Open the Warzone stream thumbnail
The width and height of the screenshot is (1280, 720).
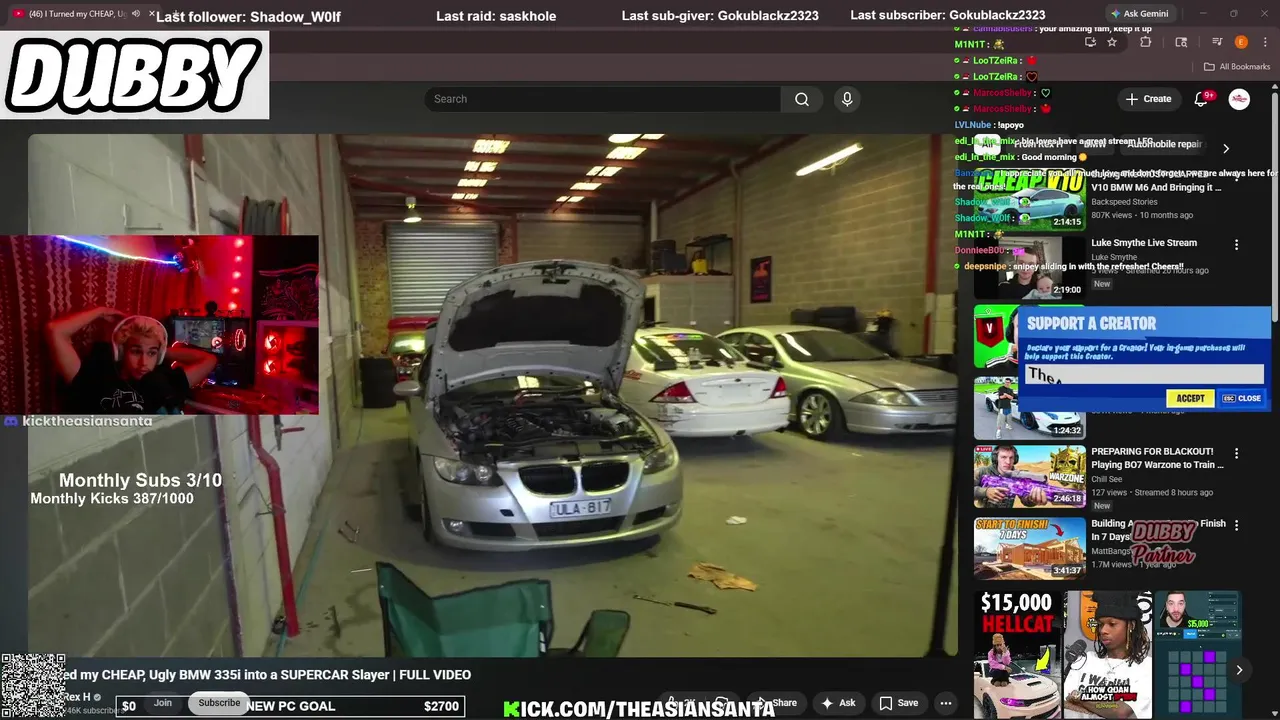(1029, 477)
